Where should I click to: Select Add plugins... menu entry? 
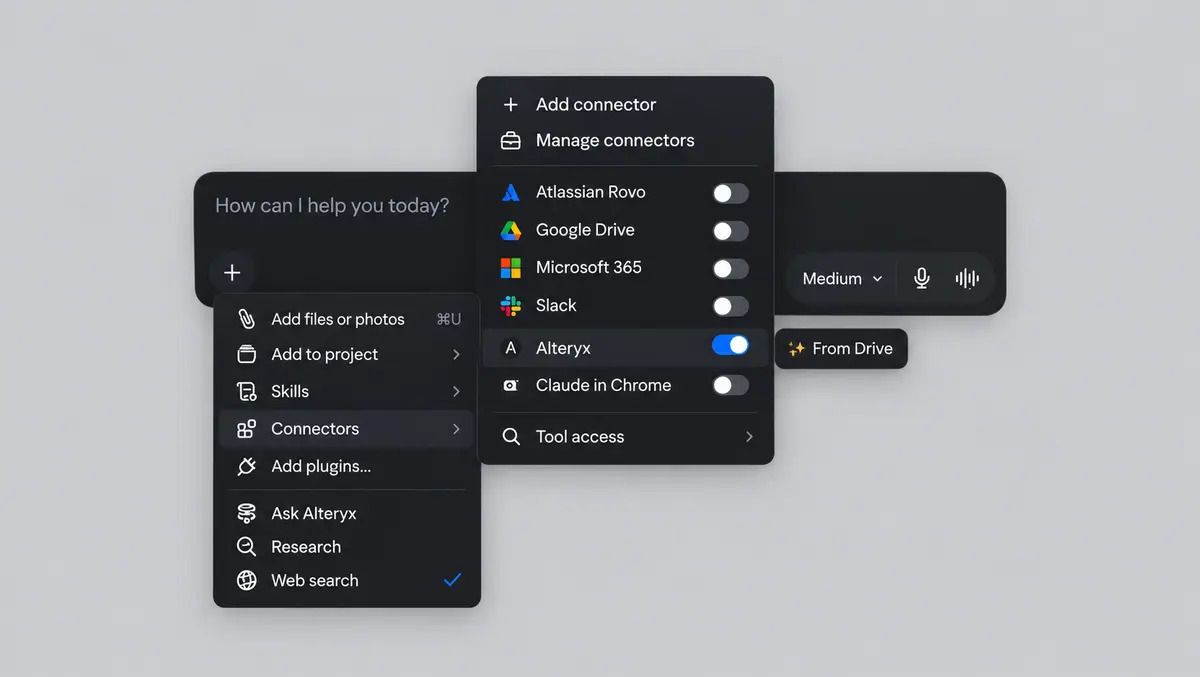coord(346,466)
